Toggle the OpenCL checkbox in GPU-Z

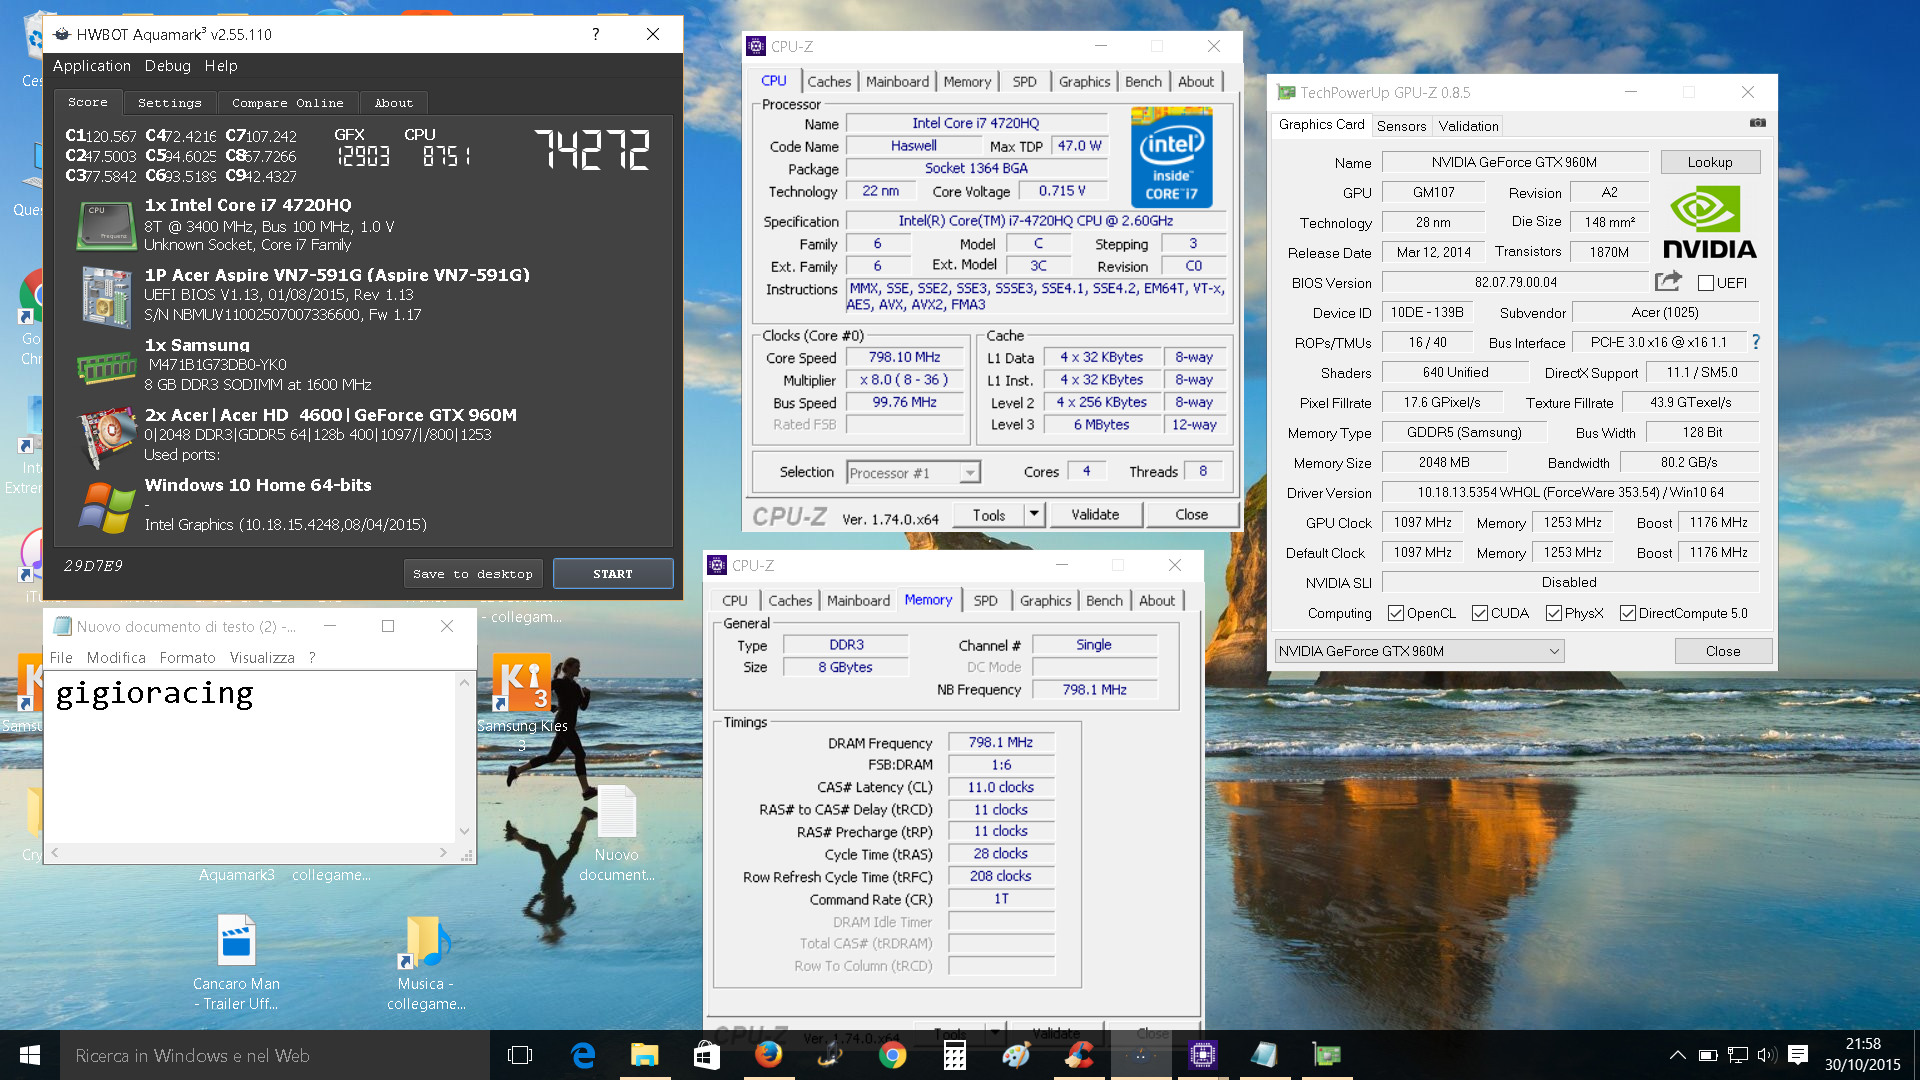coord(1396,613)
